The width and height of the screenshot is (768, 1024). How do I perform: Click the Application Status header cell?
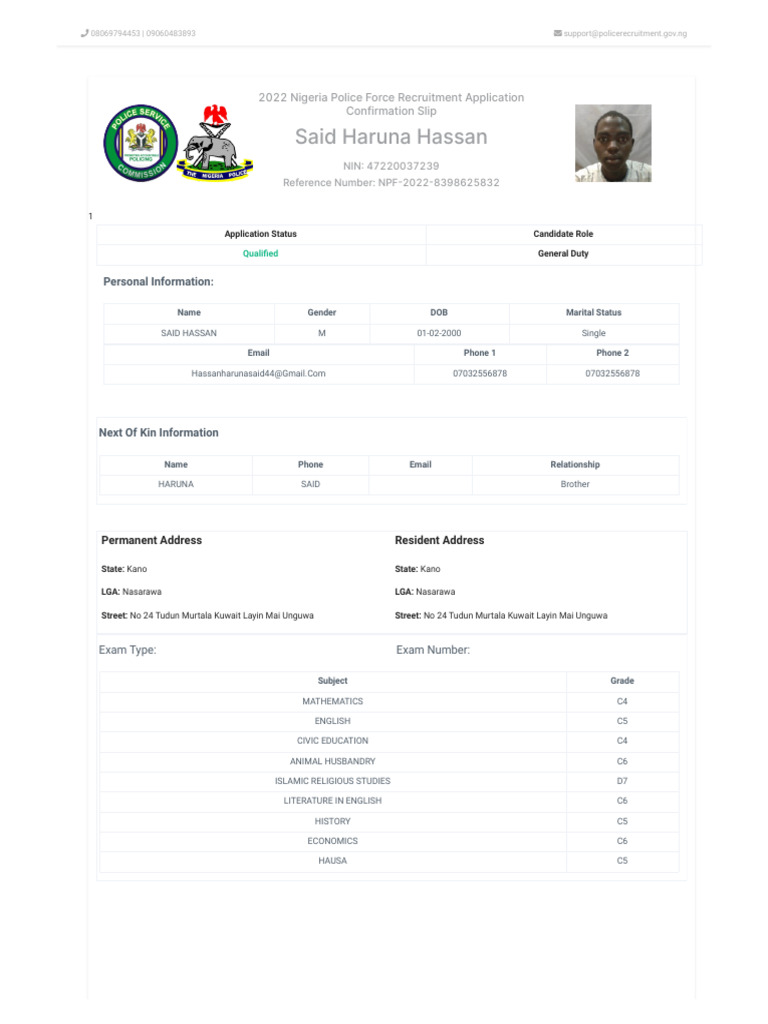261,234
